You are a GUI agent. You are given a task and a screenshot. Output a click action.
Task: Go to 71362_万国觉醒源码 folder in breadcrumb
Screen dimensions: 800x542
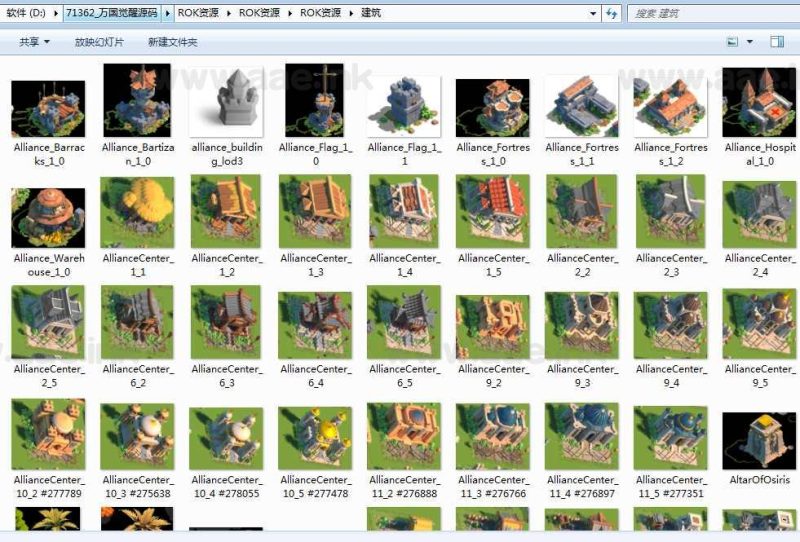coord(109,14)
